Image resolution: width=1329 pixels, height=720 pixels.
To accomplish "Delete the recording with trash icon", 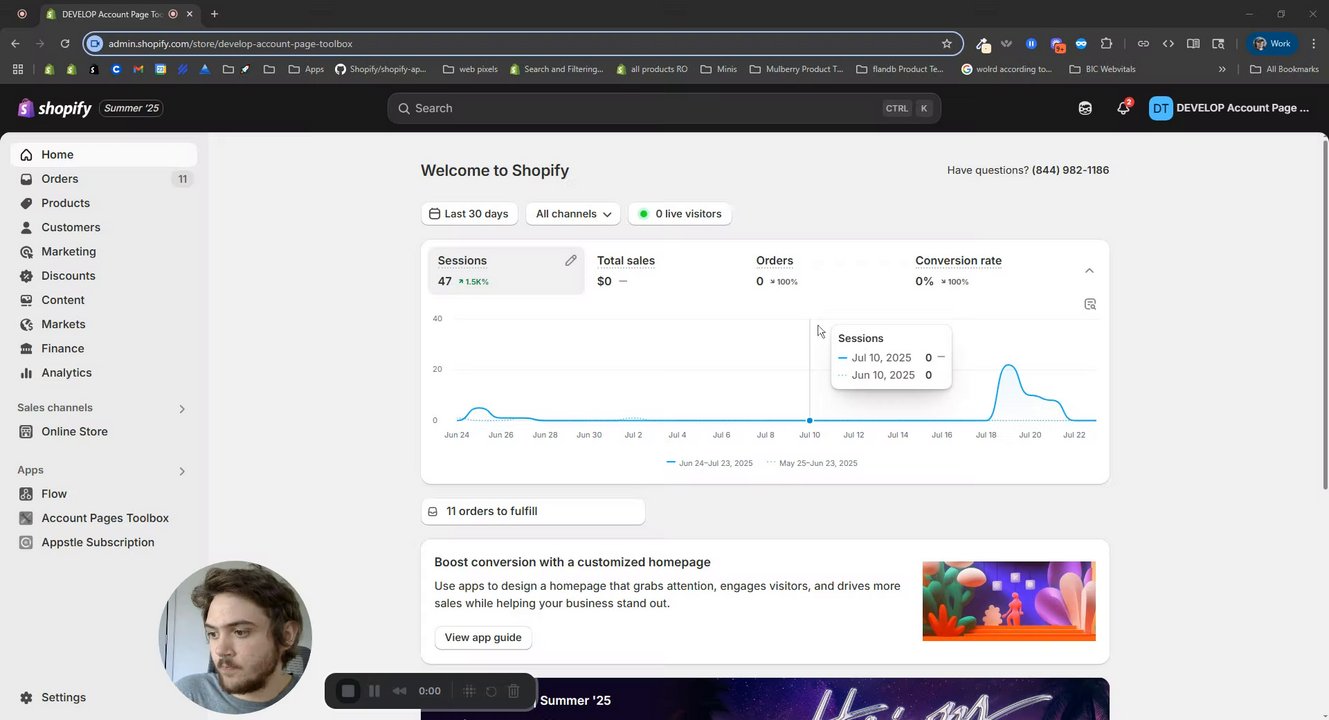I will (x=513, y=691).
